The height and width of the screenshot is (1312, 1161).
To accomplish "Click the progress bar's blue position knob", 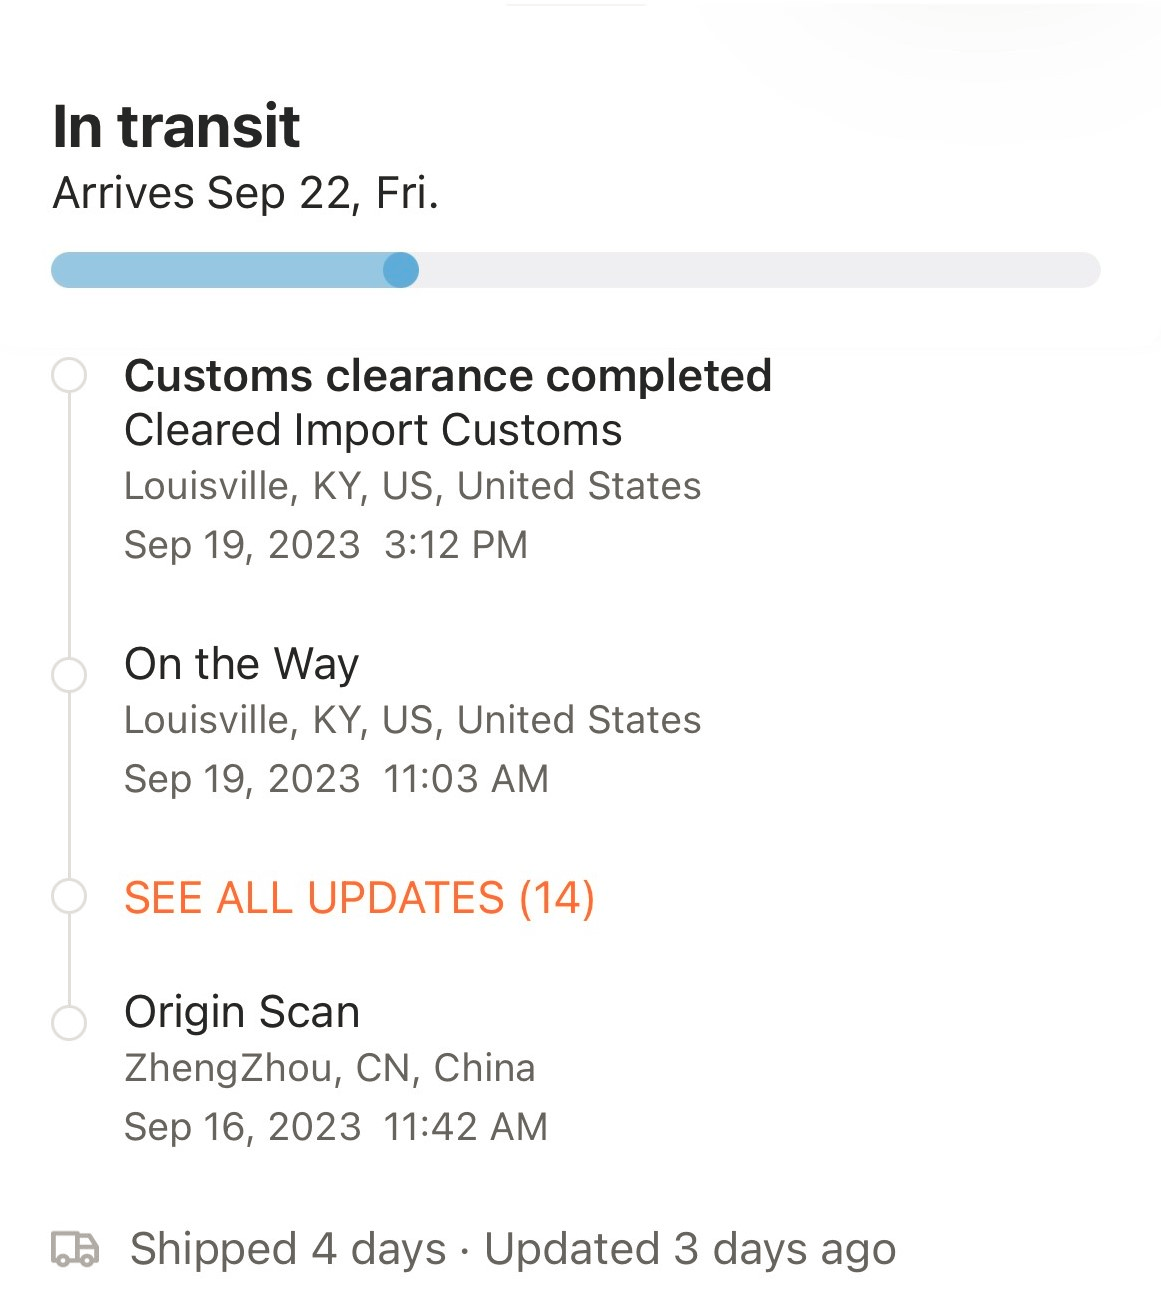I will pos(401,270).
